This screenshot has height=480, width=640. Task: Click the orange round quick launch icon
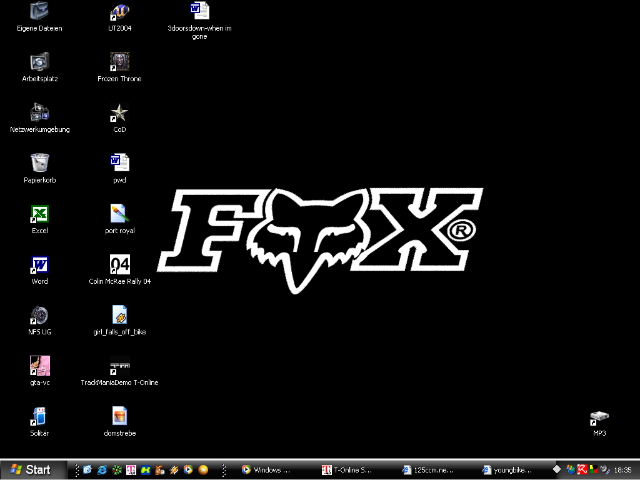pos(203,470)
